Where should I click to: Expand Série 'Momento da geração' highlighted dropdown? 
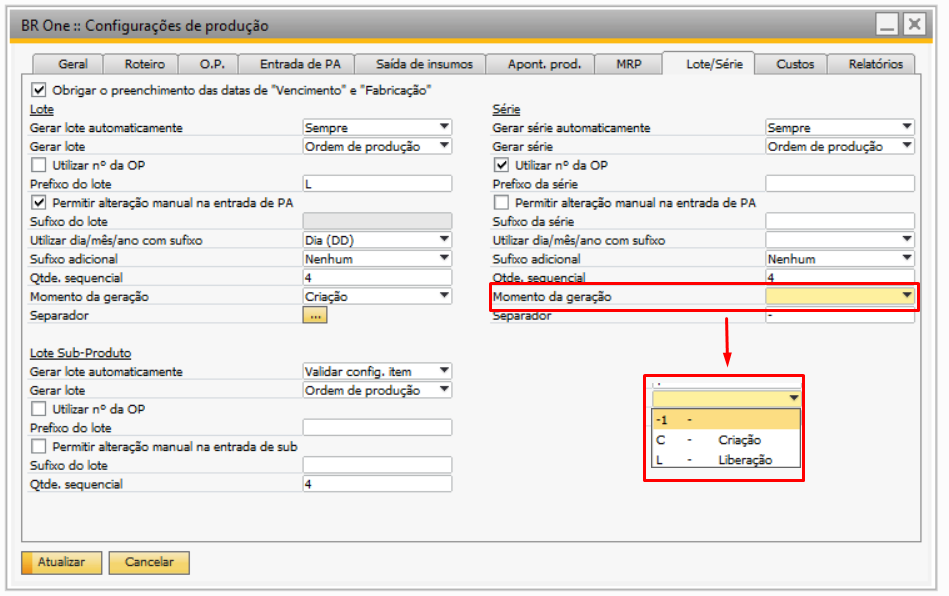pos(906,296)
